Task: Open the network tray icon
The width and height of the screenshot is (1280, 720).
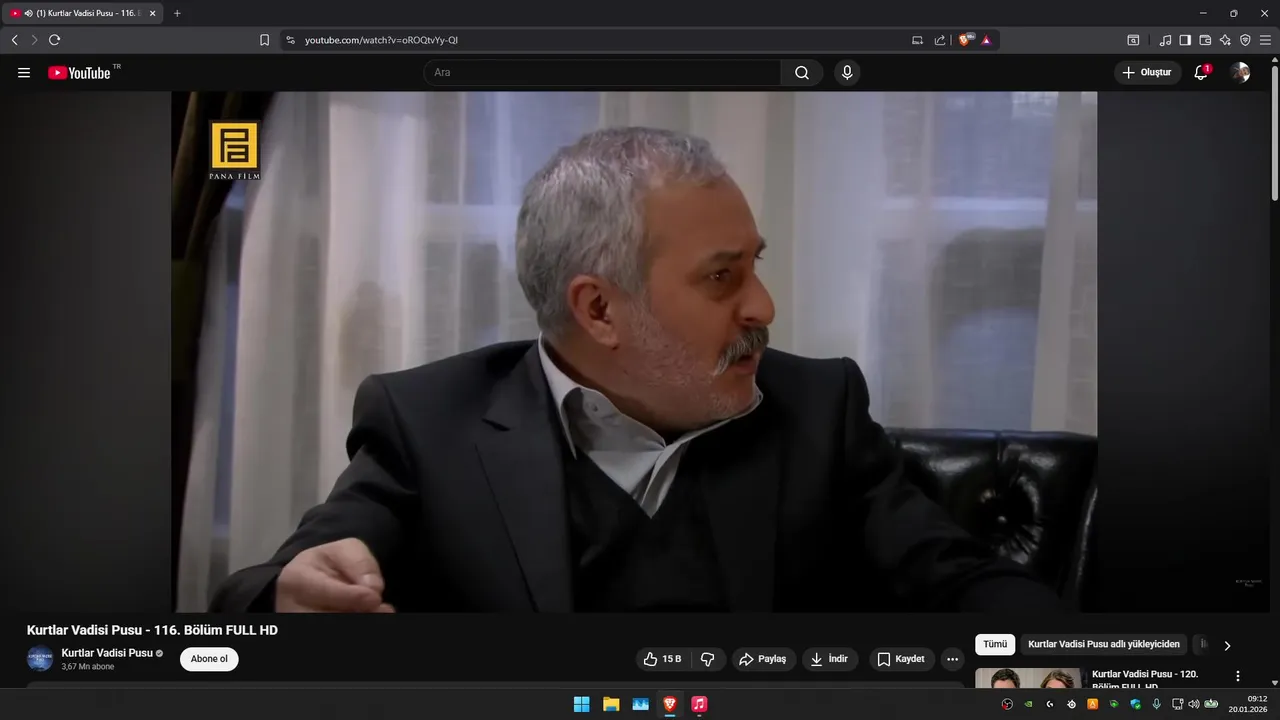Action: point(1177,704)
